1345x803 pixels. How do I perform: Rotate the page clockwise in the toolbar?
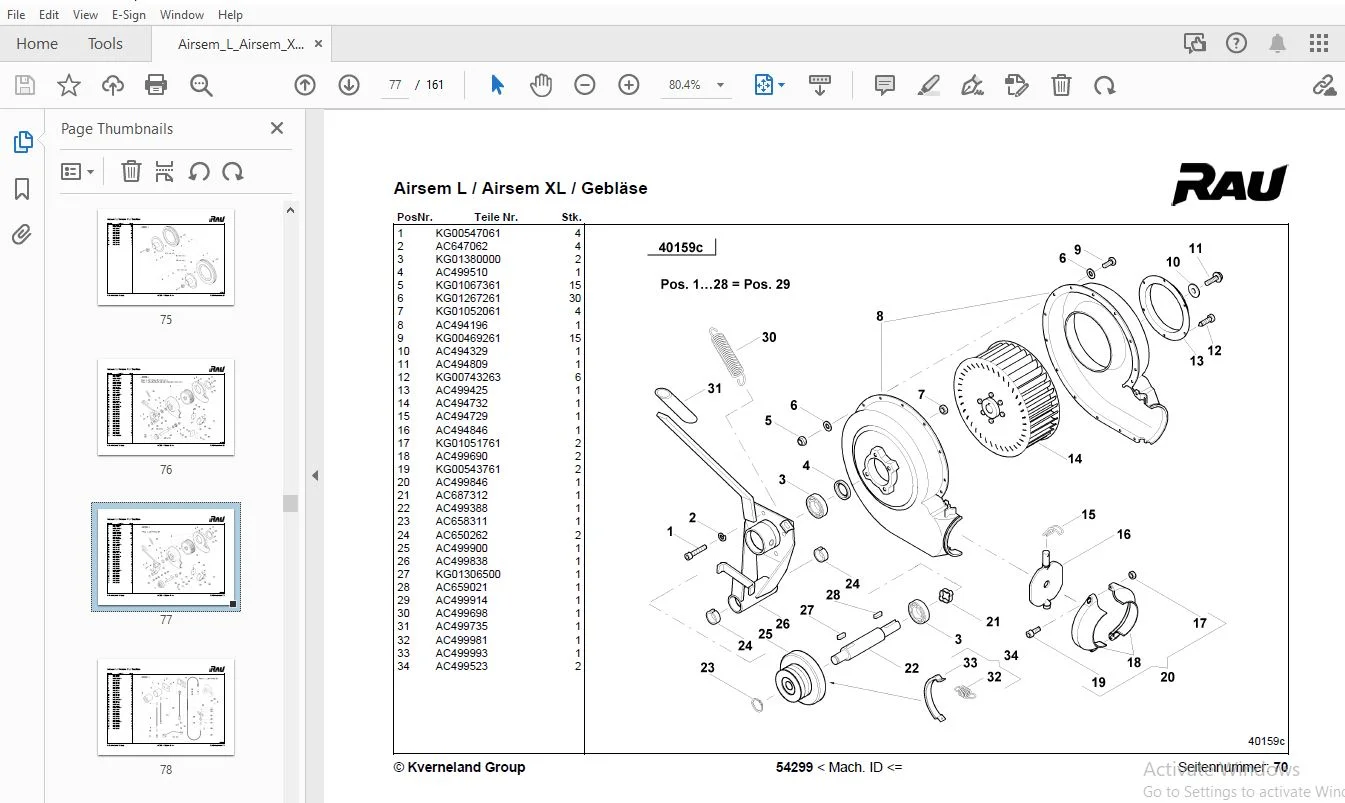pyautogui.click(x=1105, y=85)
